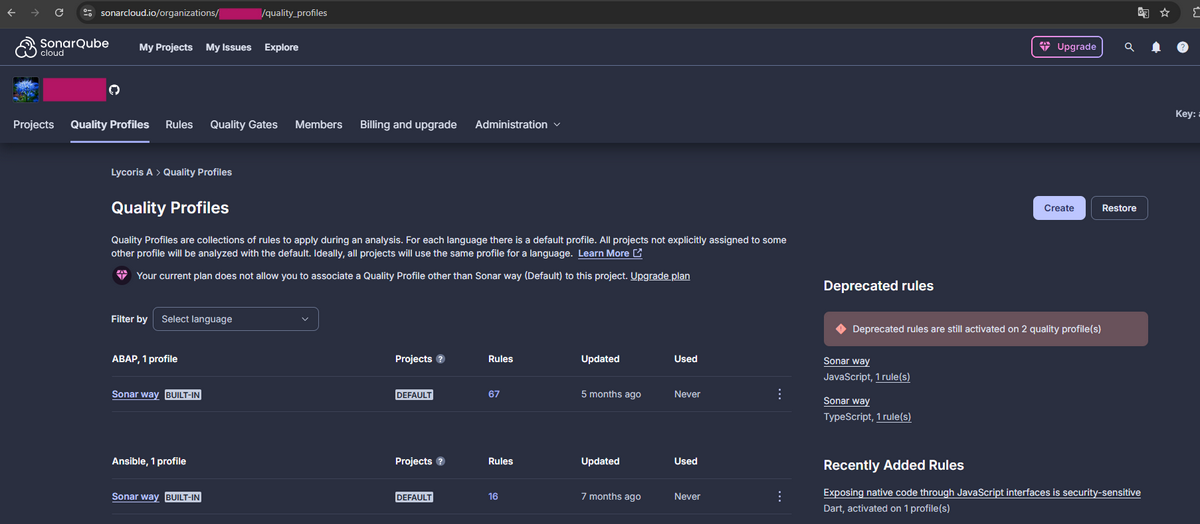Click the deprecated rules warning banner
The width and height of the screenshot is (1200, 524).
[x=985, y=329]
